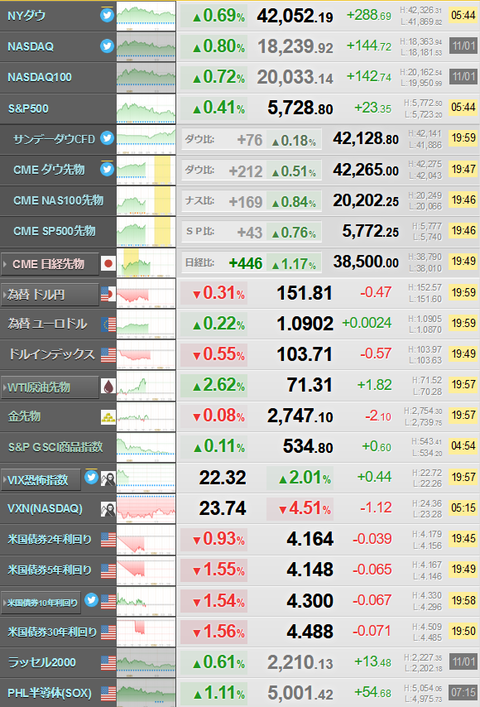Click the Twitter icon beside NASDAQ
Viewport: 480px width, 707px height.
107,46
